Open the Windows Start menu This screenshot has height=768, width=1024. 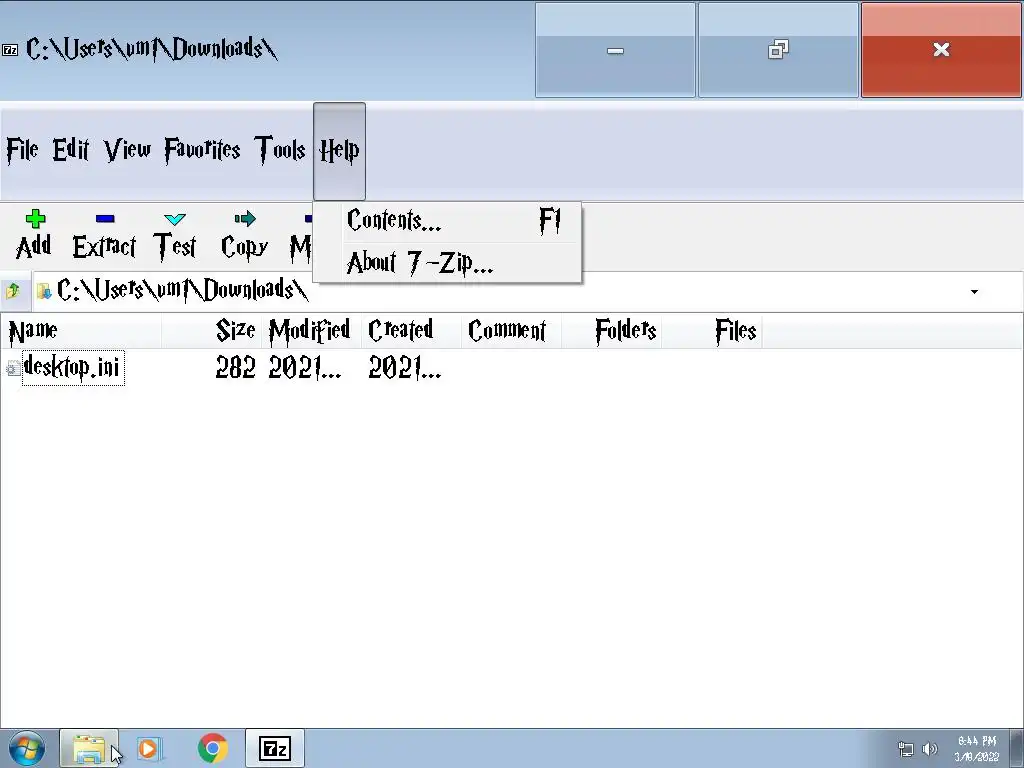(x=27, y=748)
